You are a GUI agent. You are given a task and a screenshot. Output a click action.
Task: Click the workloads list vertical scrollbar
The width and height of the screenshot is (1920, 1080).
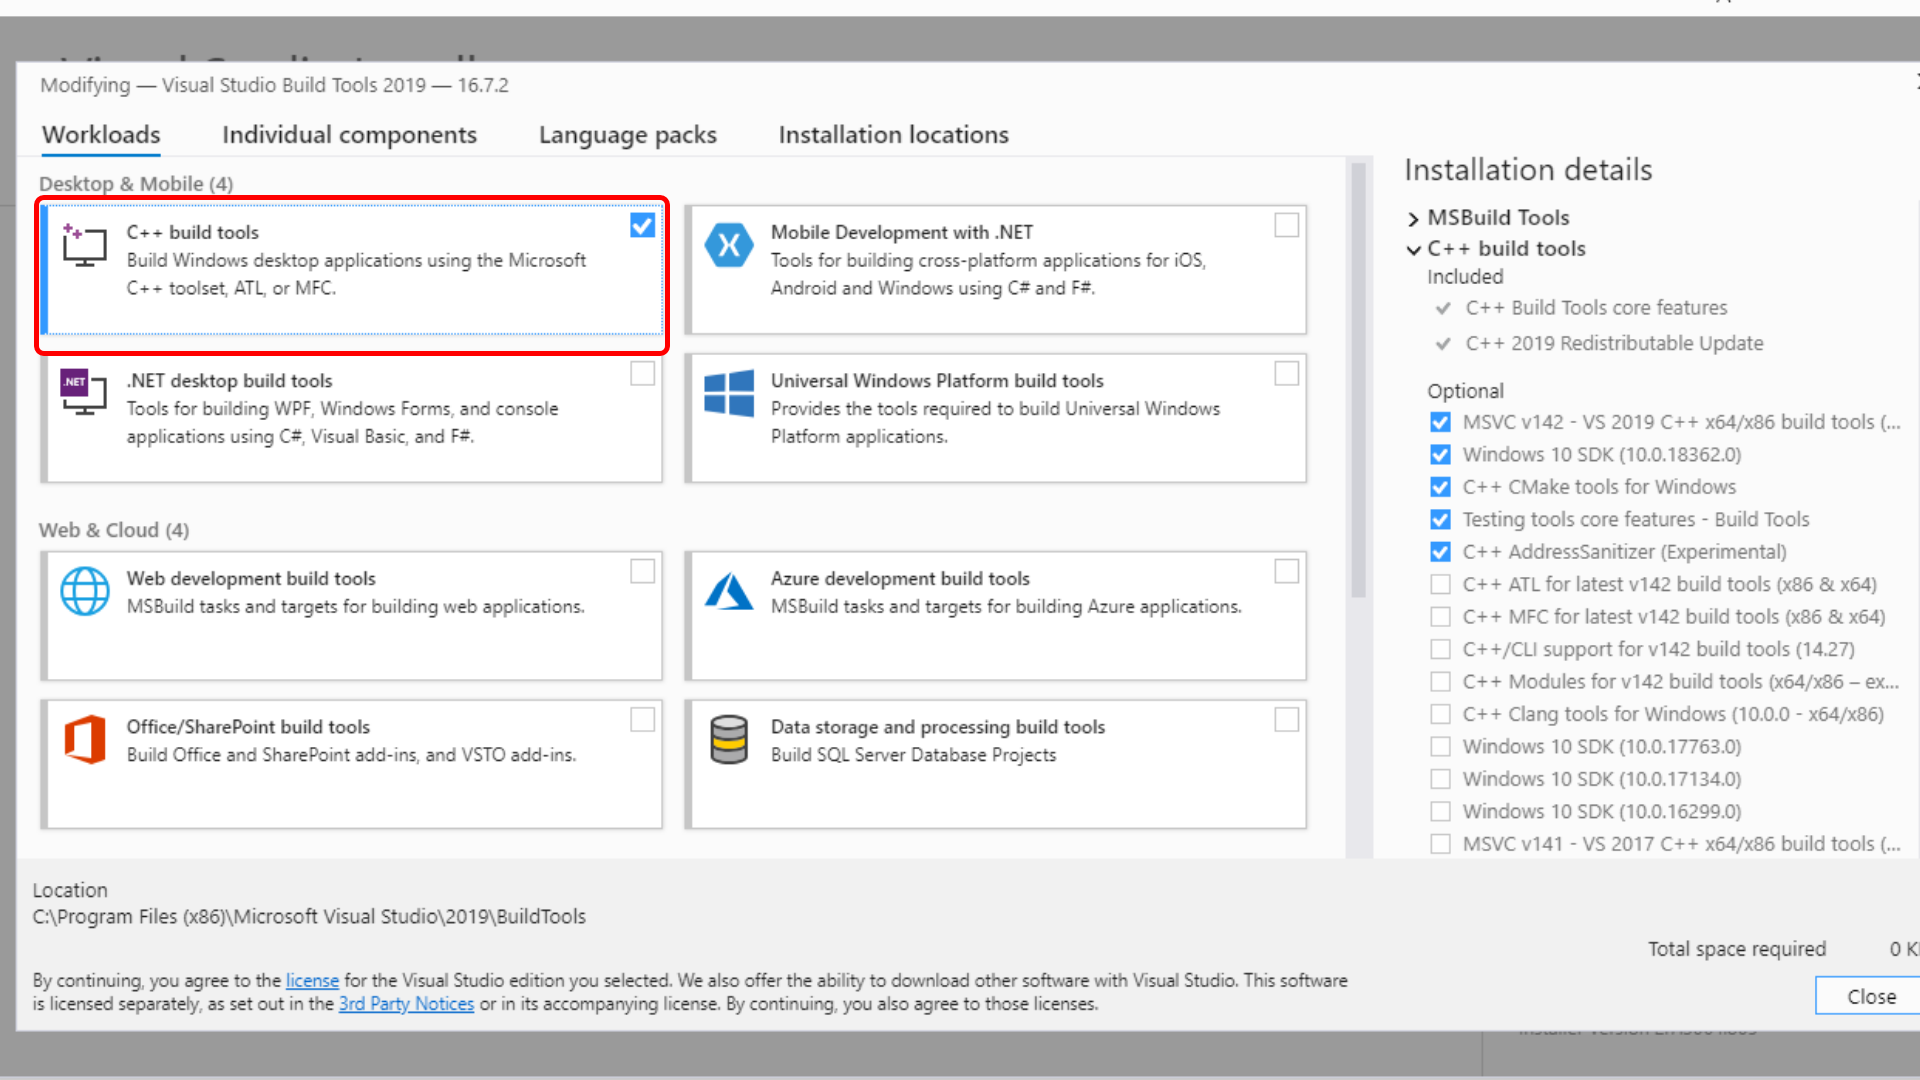[x=1358, y=400]
